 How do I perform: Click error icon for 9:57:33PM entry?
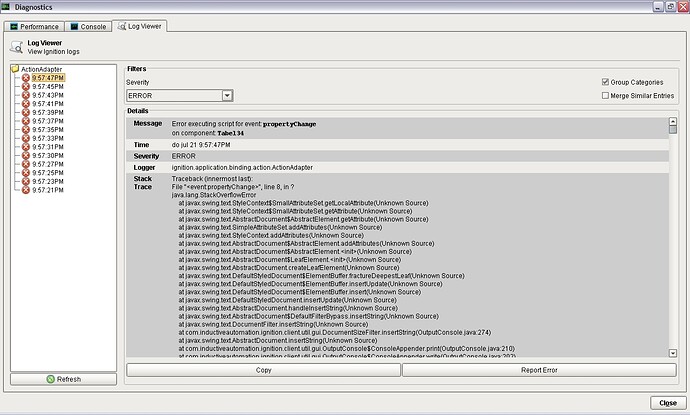click(26, 138)
